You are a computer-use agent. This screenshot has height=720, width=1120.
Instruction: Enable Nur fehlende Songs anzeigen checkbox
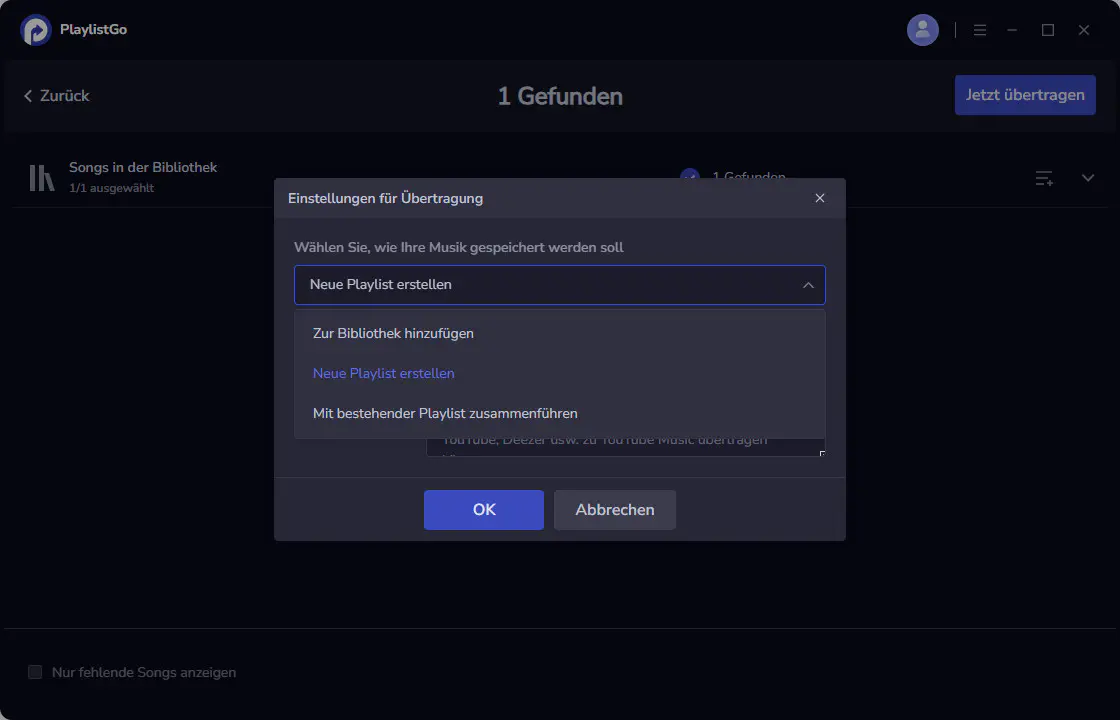[35, 672]
